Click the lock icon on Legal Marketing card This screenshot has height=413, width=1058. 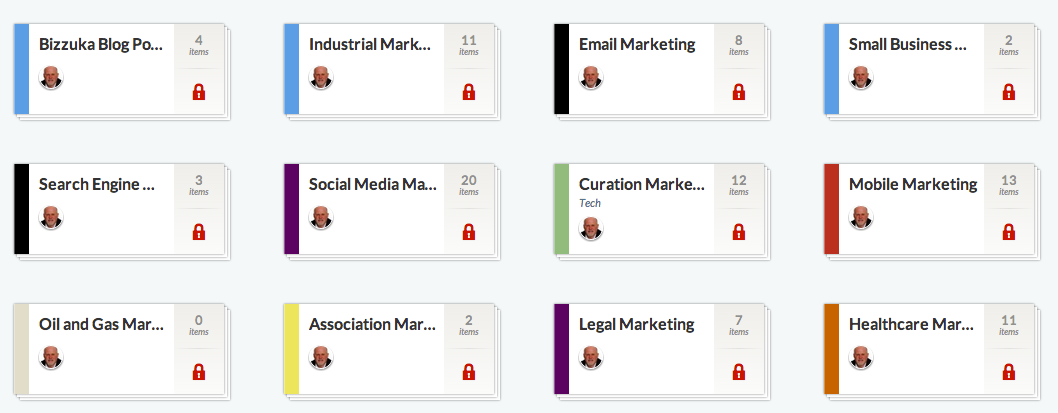(x=738, y=371)
